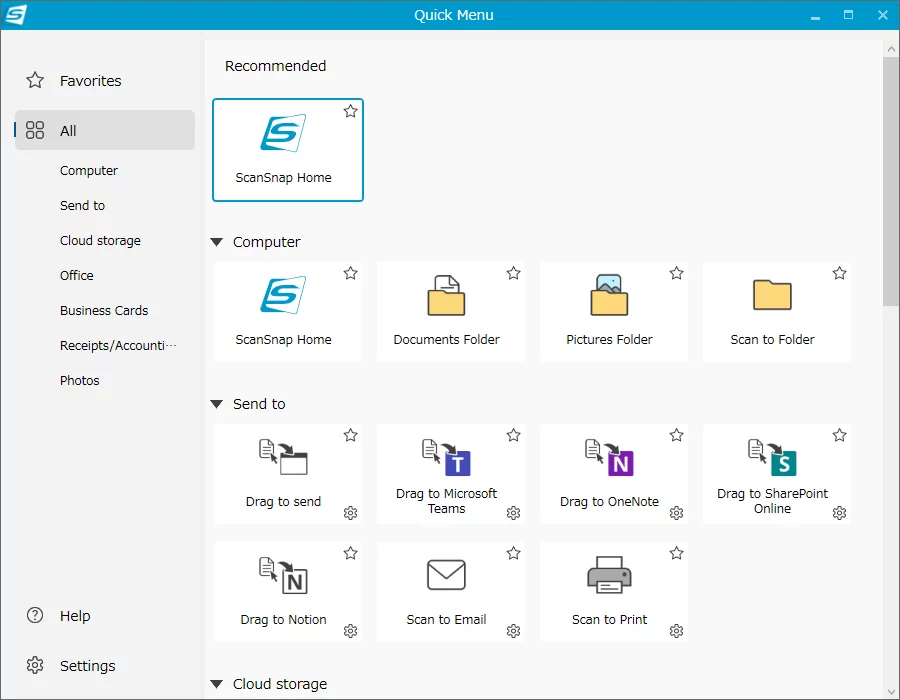Favorite the Scan to Folder tile star
Image resolution: width=900 pixels, height=700 pixels.
click(x=839, y=273)
